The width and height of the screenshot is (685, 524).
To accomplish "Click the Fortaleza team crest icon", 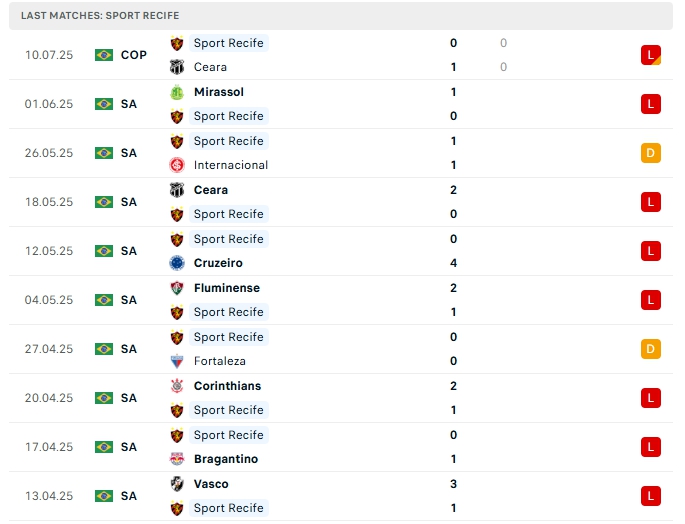I will pyautogui.click(x=177, y=361).
